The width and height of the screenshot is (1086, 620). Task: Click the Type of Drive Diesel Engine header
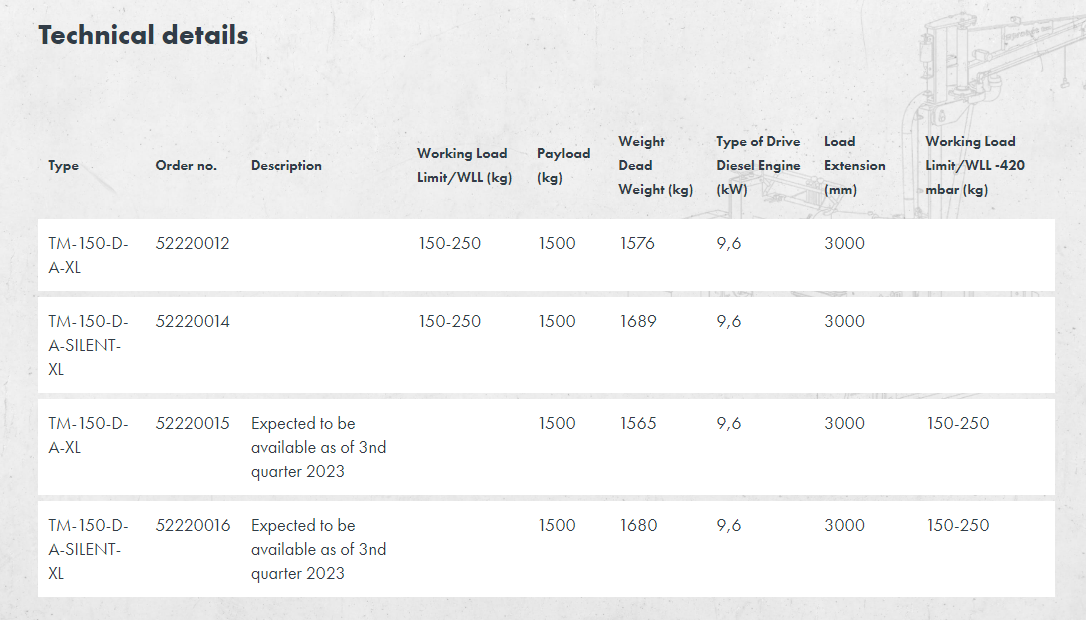point(758,166)
